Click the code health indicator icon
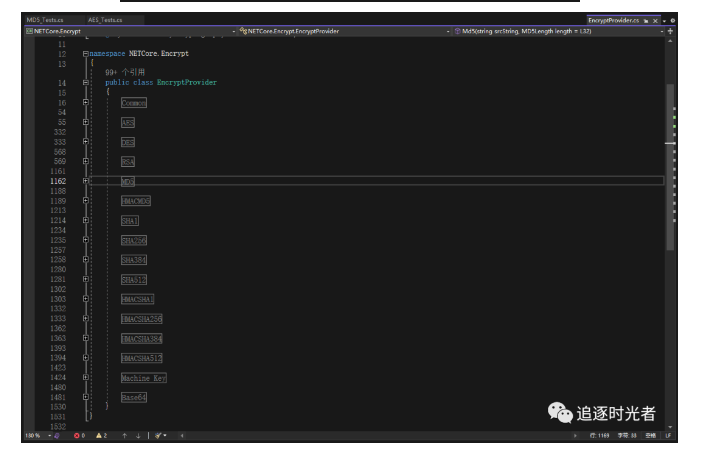The image size is (706, 457). (57, 435)
